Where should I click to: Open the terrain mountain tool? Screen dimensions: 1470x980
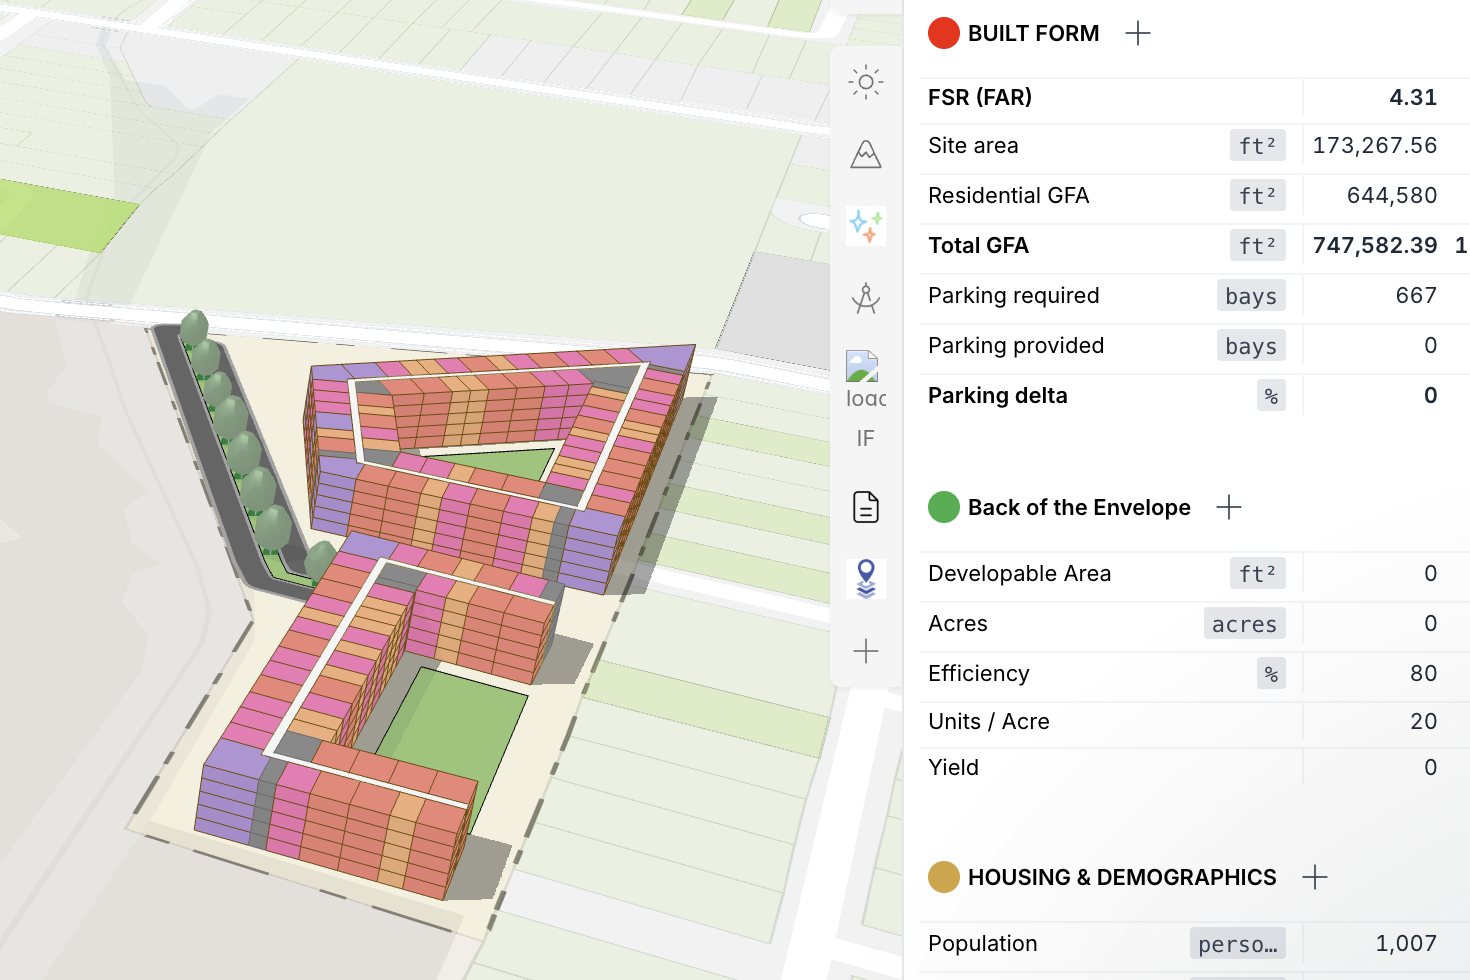tap(866, 154)
